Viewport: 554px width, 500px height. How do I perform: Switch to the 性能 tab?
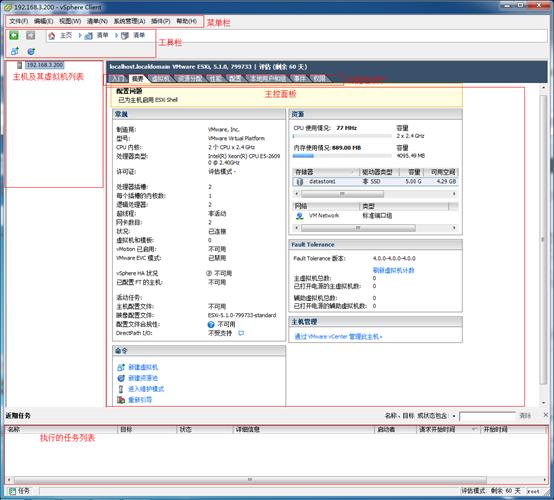pos(216,78)
